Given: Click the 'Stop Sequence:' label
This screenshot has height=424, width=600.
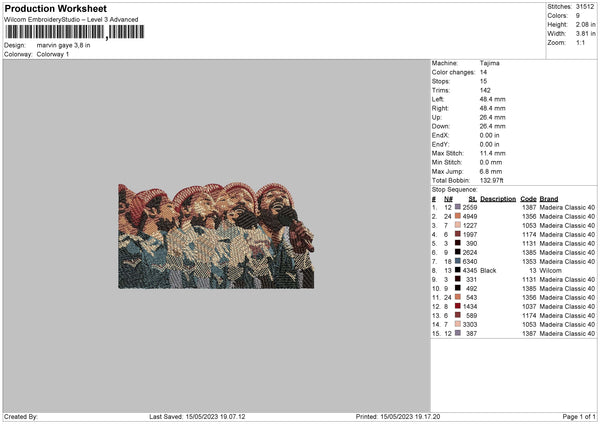Looking at the screenshot, I should (455, 190).
